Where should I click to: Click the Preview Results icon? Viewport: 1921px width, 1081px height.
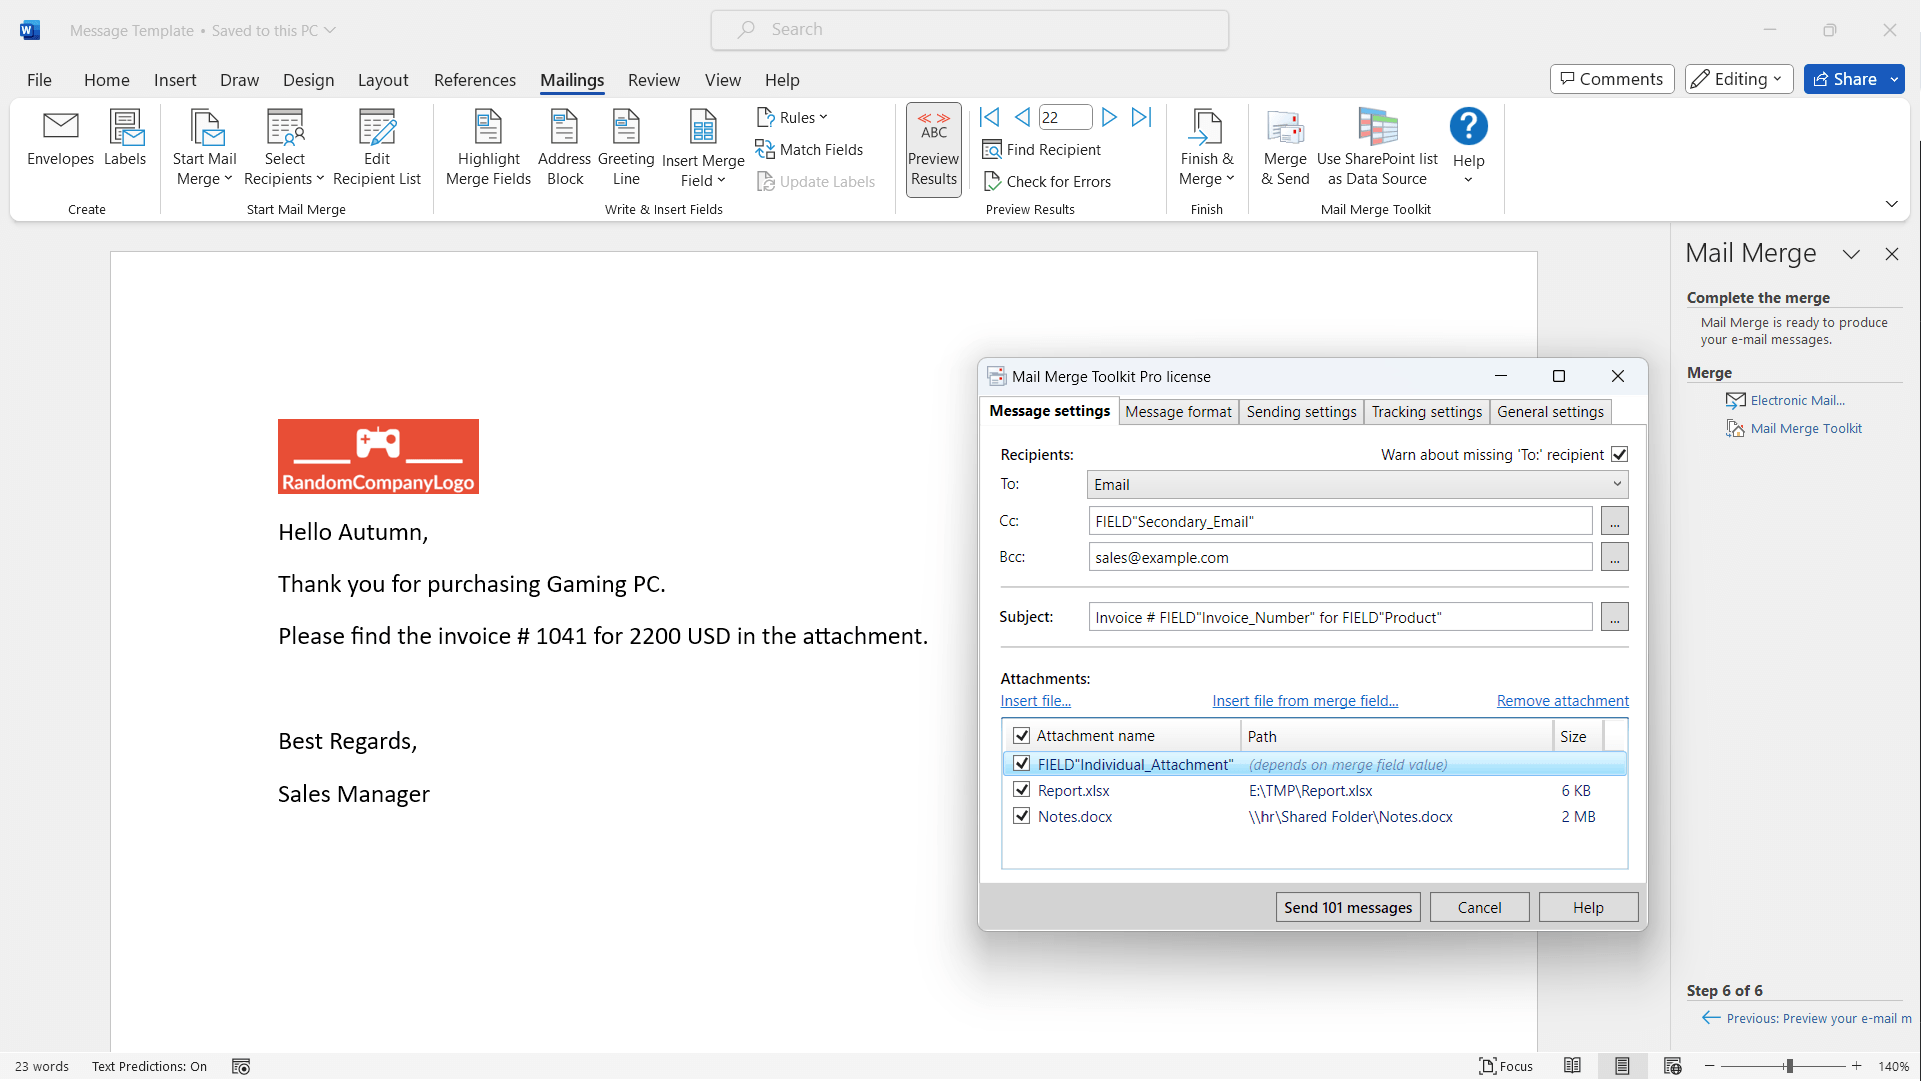(x=932, y=148)
